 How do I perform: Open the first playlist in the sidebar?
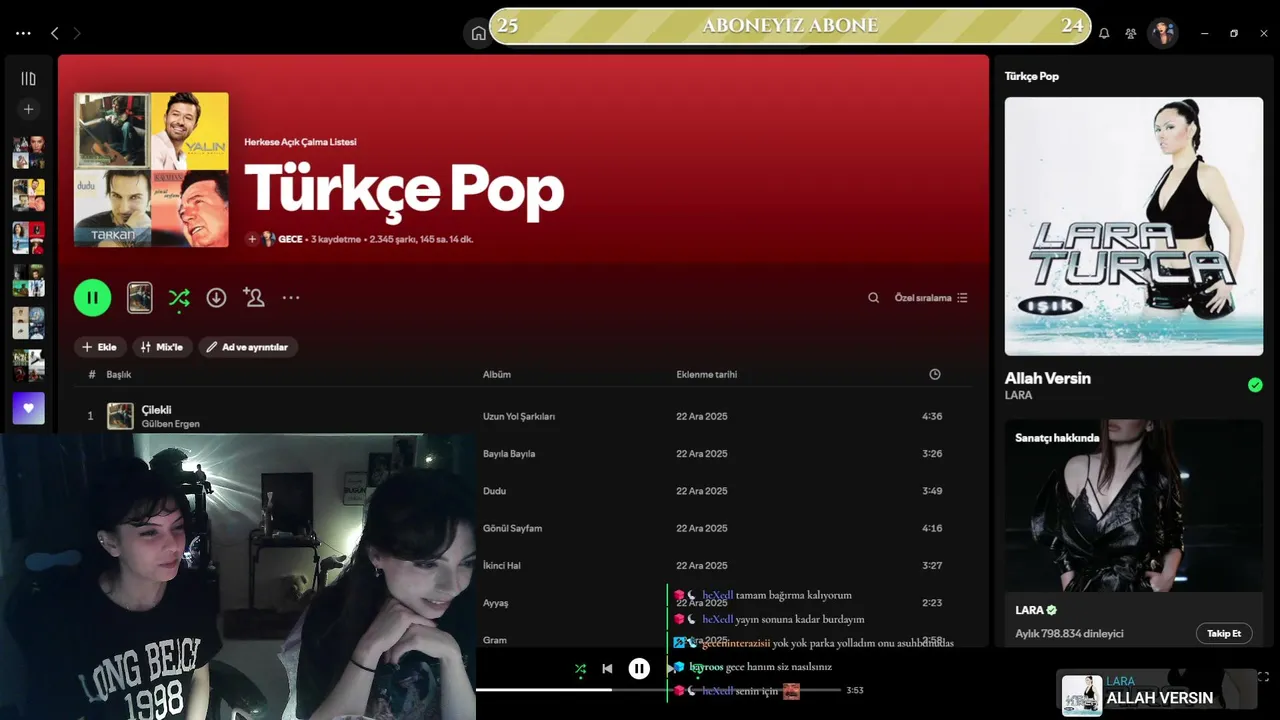pyautogui.click(x=28, y=152)
